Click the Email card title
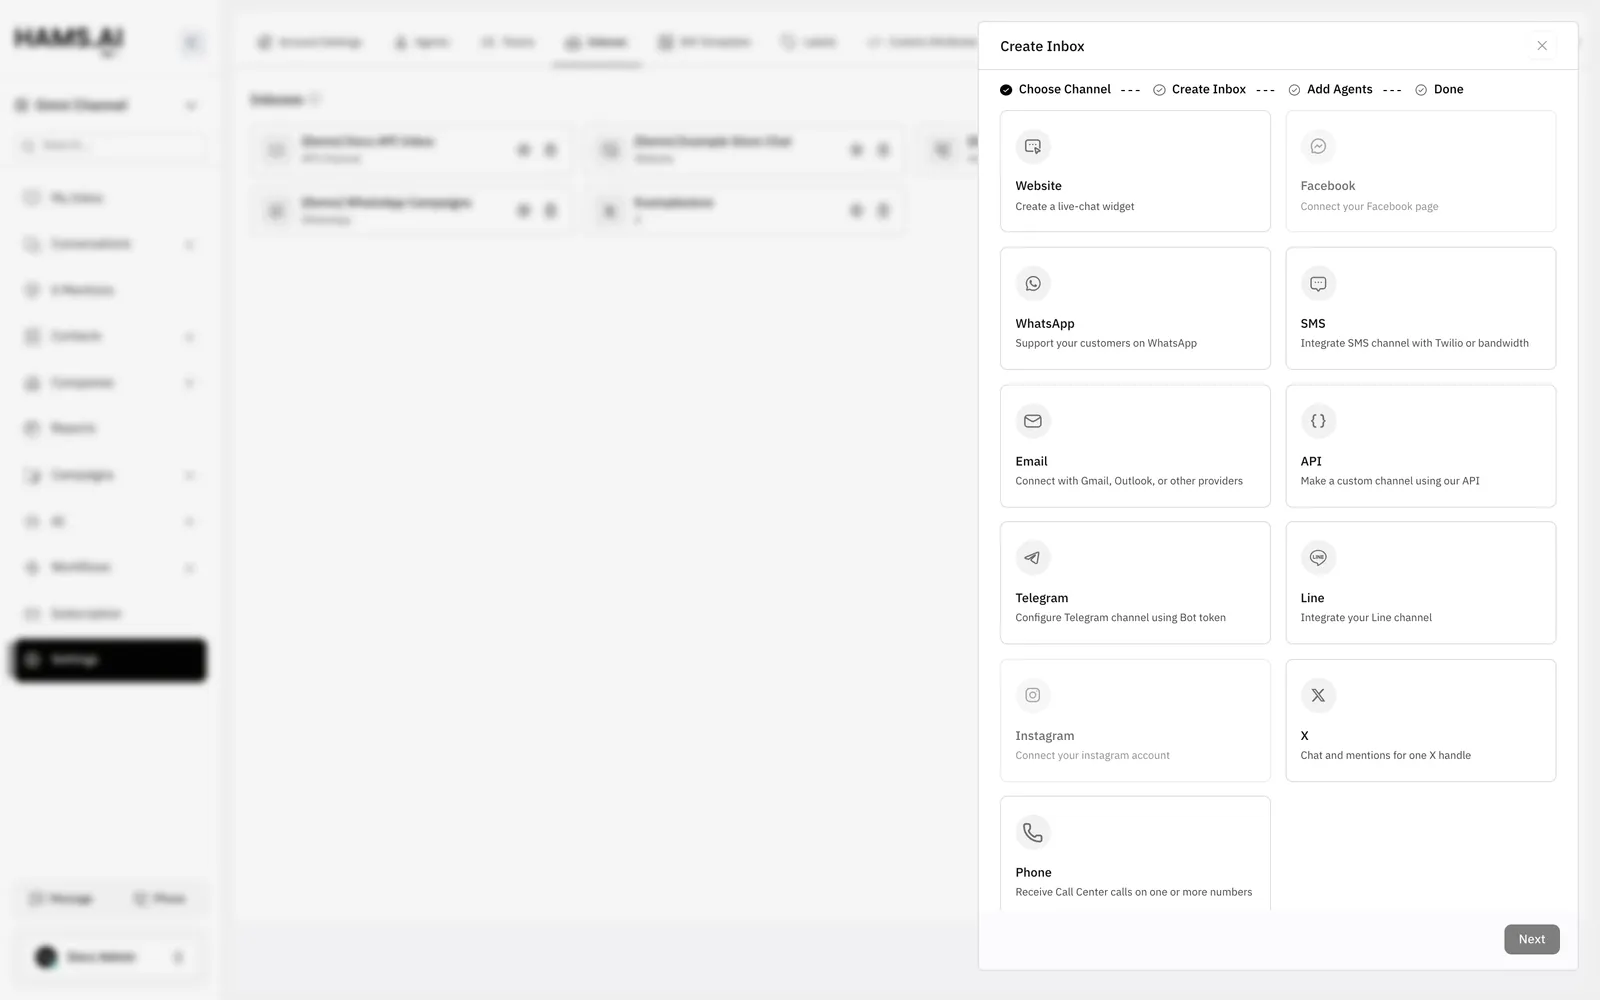Viewport: 1600px width, 1000px height. click(x=1031, y=461)
